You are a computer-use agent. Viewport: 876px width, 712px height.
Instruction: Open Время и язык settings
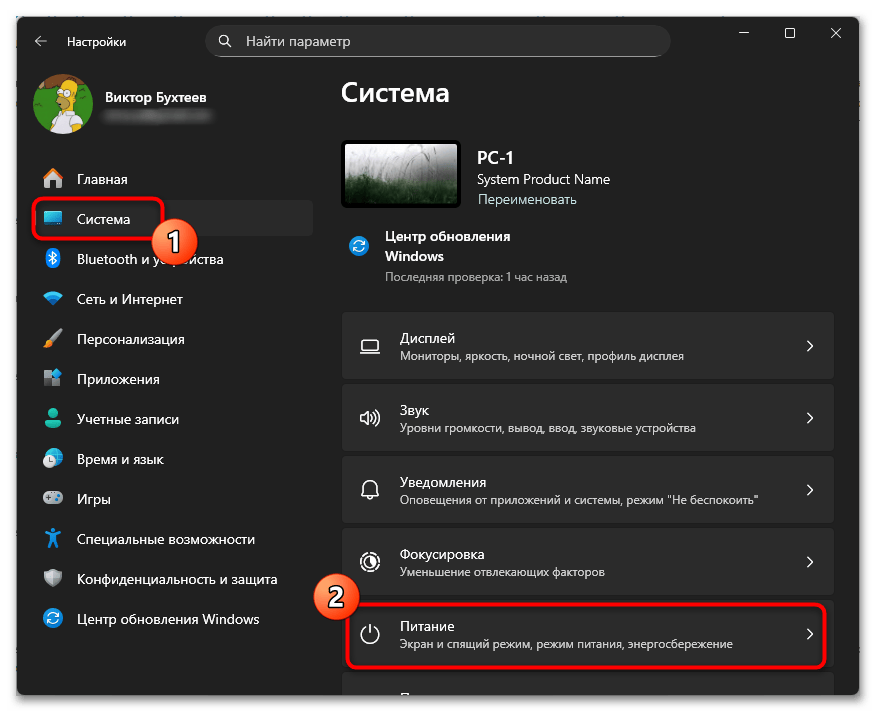click(x=173, y=459)
